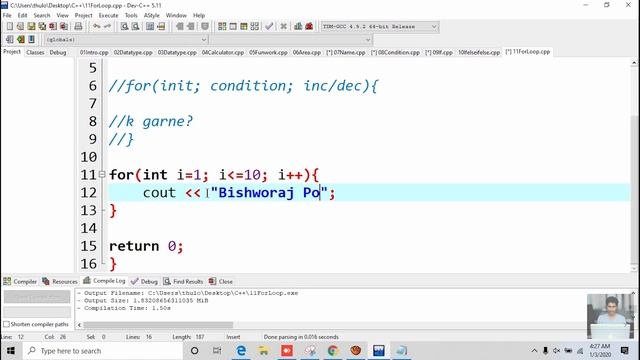Click the Redo arrow icon
The width and height of the screenshot is (640, 360).
(107, 27)
